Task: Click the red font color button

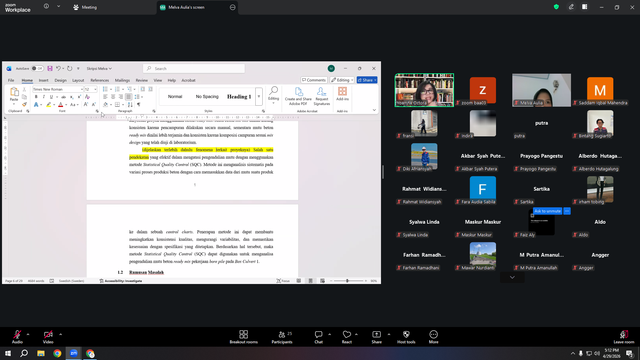Action: tap(60, 105)
